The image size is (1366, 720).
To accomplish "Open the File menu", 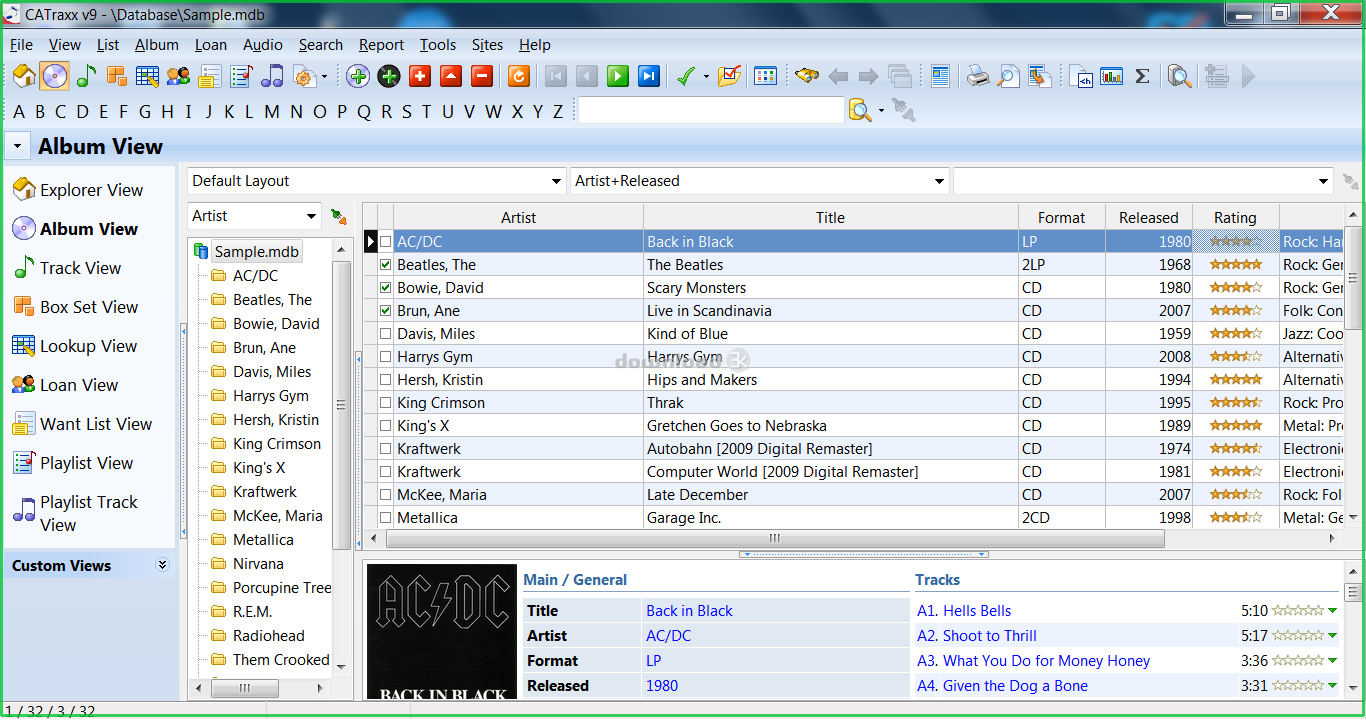I will tap(21, 45).
